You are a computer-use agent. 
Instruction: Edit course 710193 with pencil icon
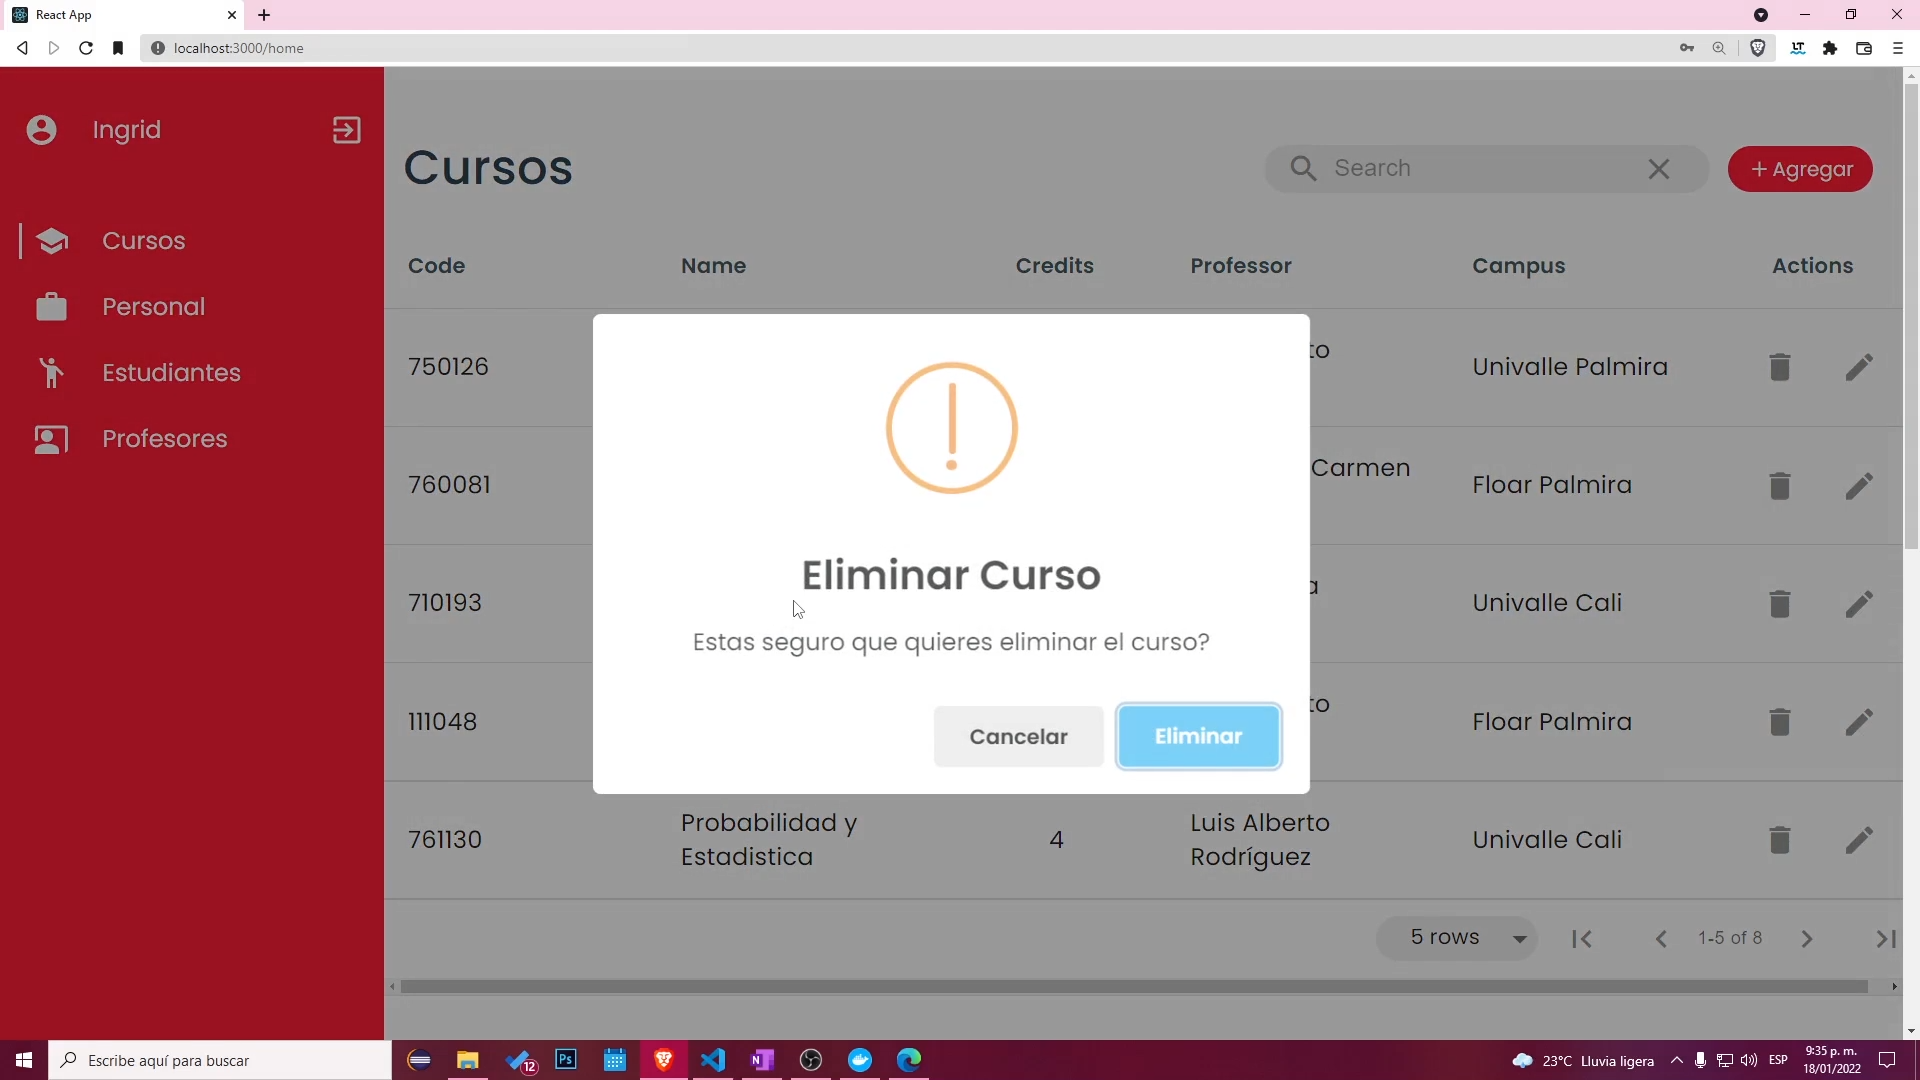pyautogui.click(x=1859, y=604)
